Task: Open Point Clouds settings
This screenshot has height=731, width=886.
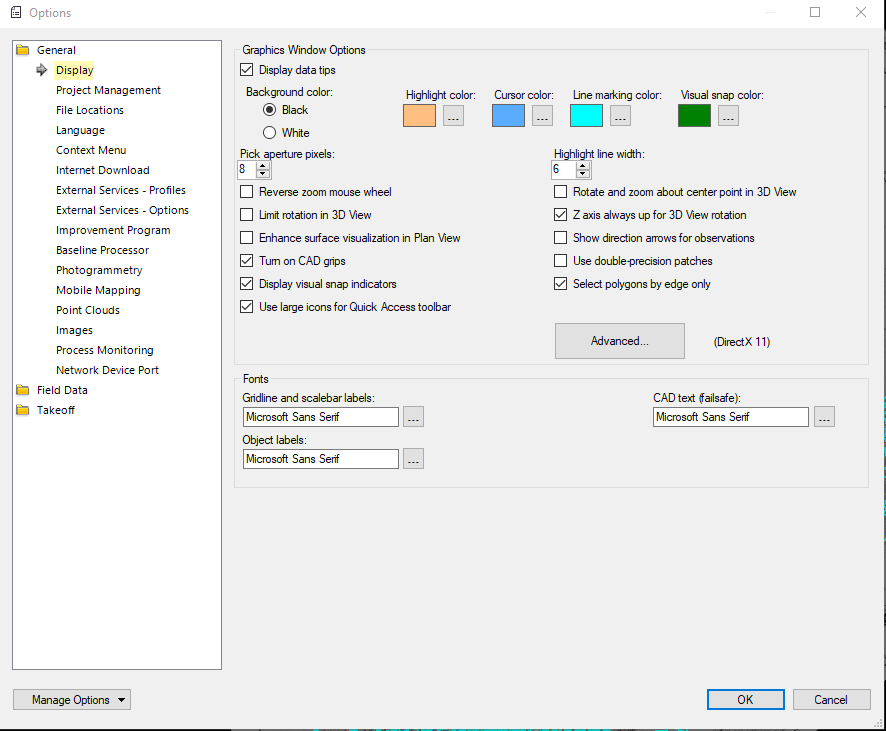Action: tap(88, 310)
